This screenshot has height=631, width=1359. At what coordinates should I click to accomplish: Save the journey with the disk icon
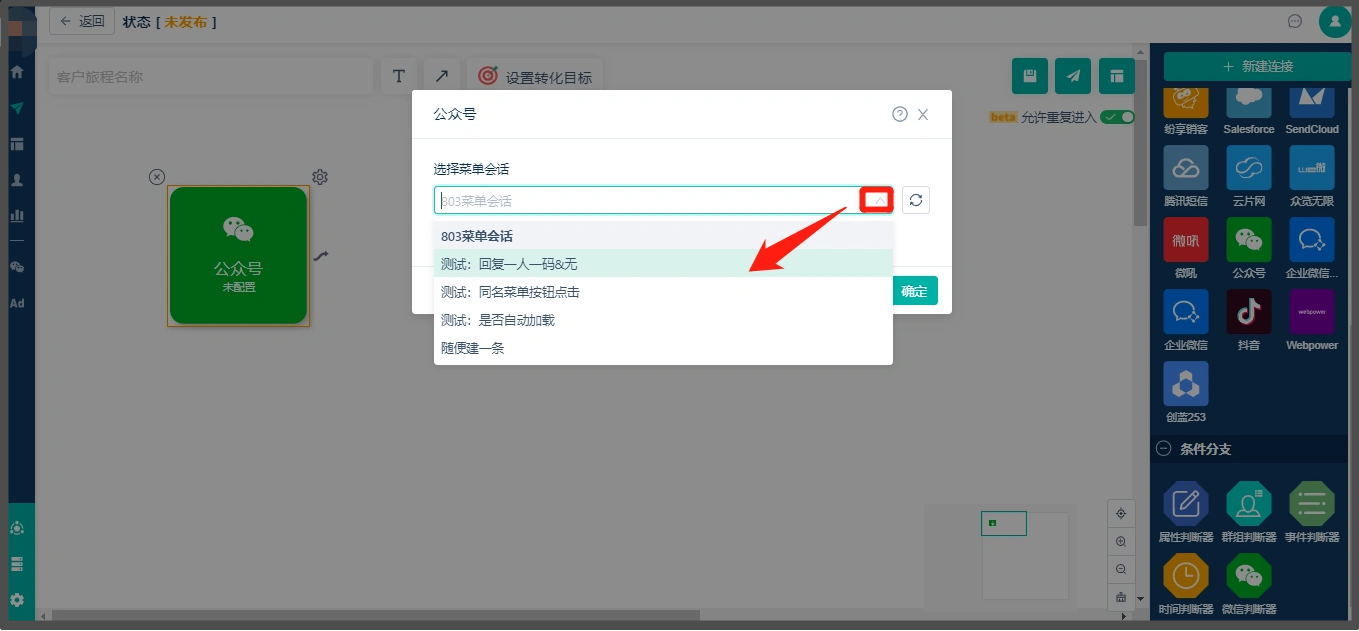(x=1030, y=76)
